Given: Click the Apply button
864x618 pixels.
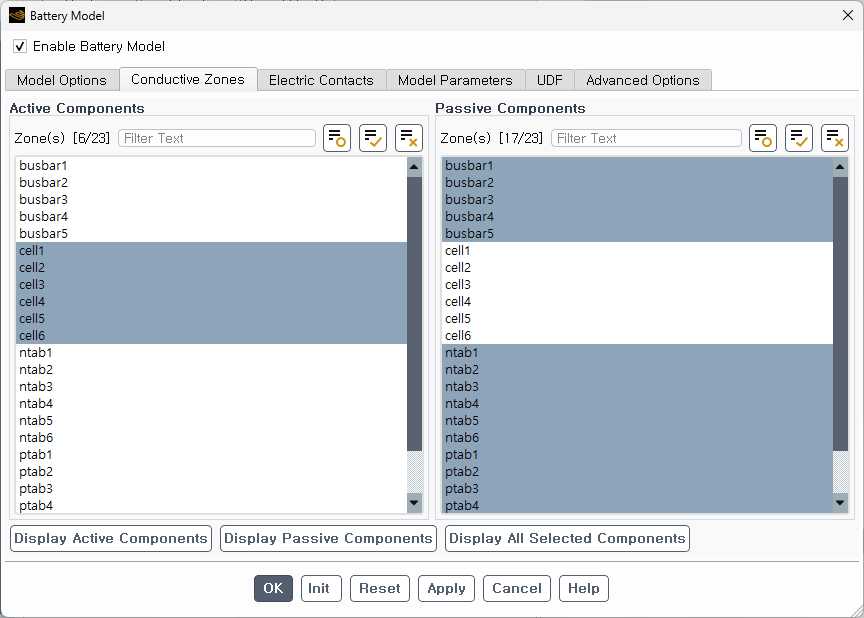Looking at the screenshot, I should click(x=446, y=588).
